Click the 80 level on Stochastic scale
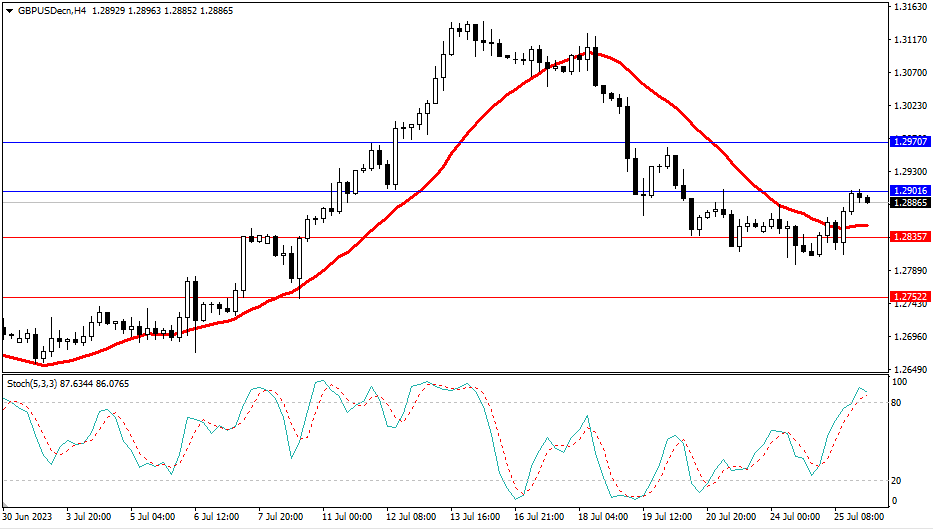 coord(897,403)
